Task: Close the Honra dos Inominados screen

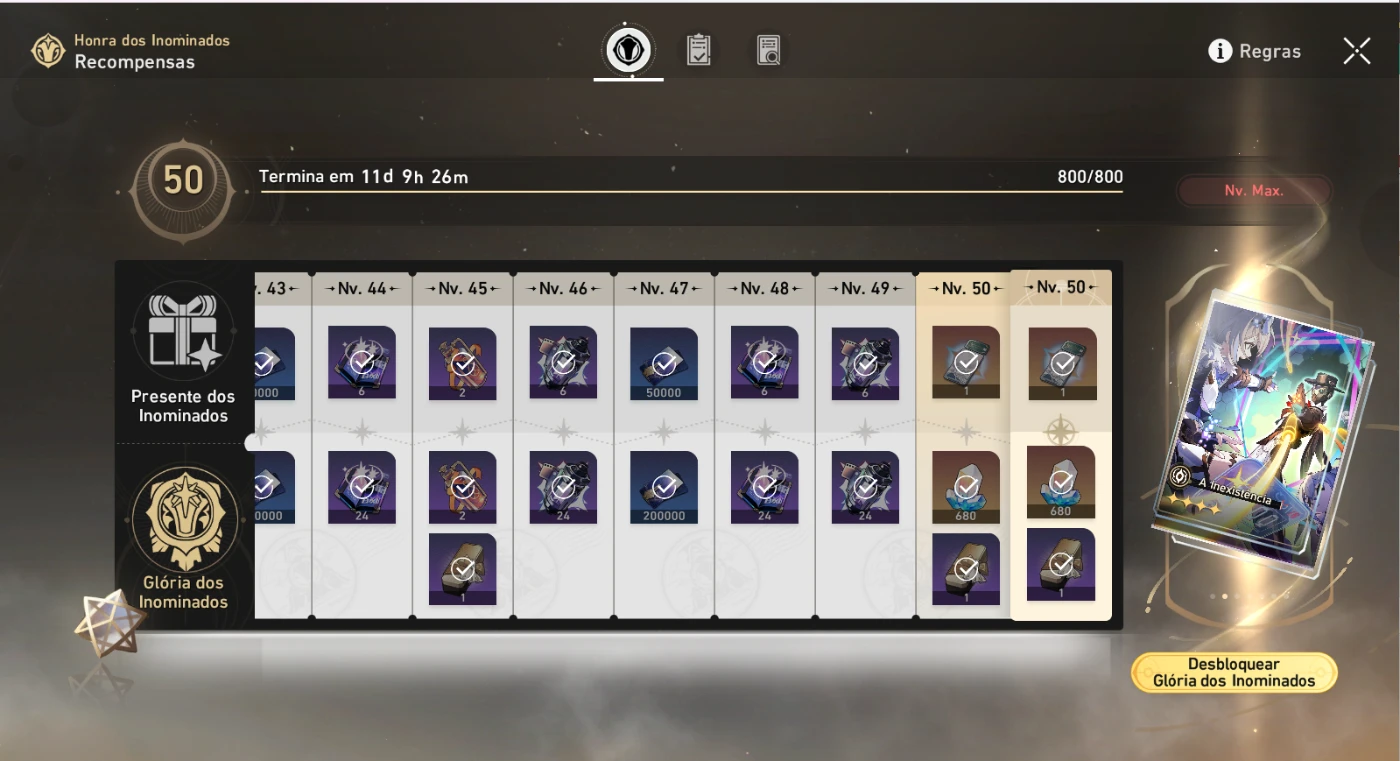Action: coord(1357,51)
